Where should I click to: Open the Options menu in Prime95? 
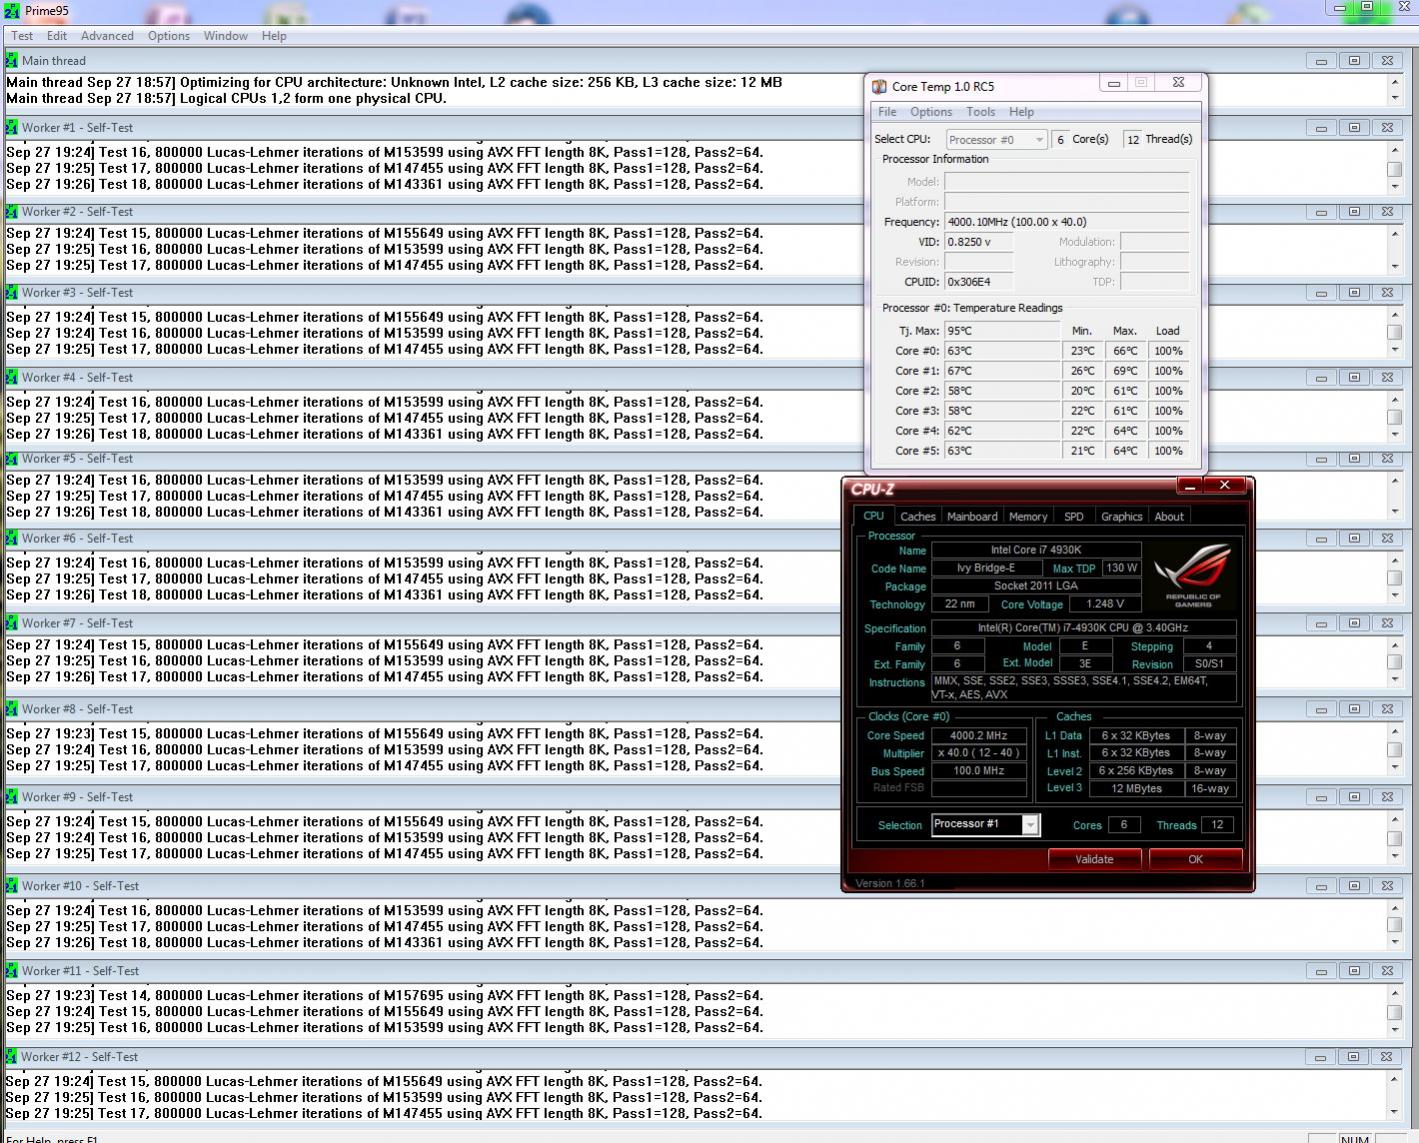pyautogui.click(x=169, y=36)
